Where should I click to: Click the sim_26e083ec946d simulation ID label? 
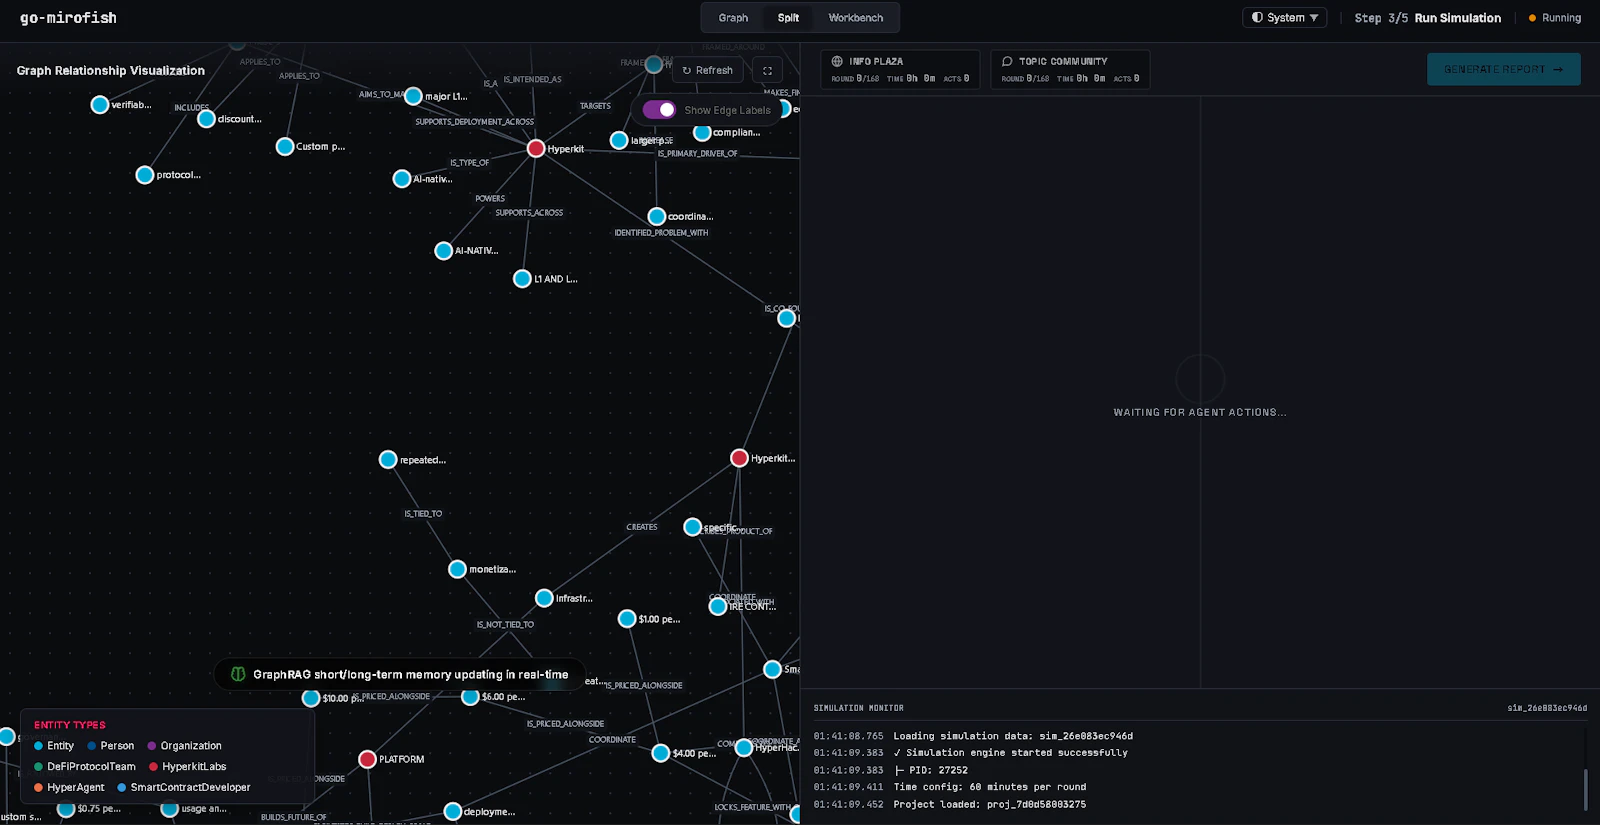tap(1547, 708)
